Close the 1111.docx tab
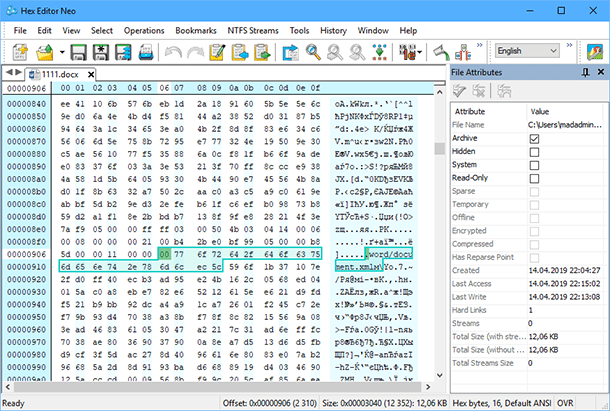The height and width of the screenshot is (411, 610). pos(91,74)
